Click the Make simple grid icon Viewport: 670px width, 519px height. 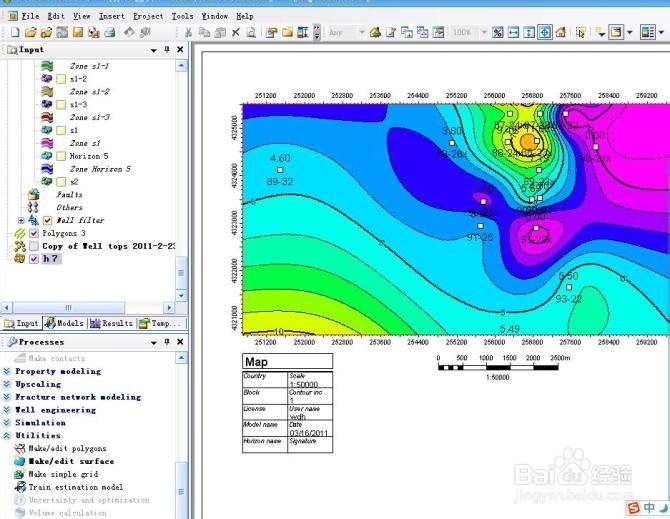click(x=20, y=474)
